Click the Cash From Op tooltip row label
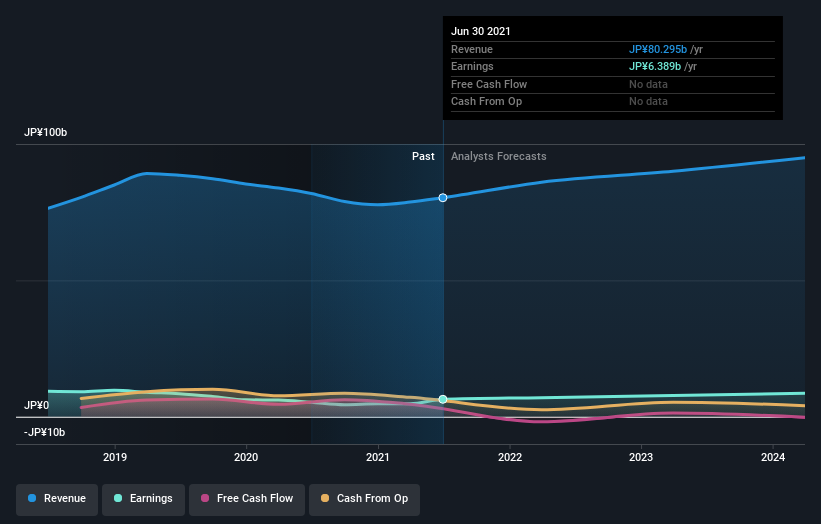The height and width of the screenshot is (524, 821). click(x=486, y=102)
